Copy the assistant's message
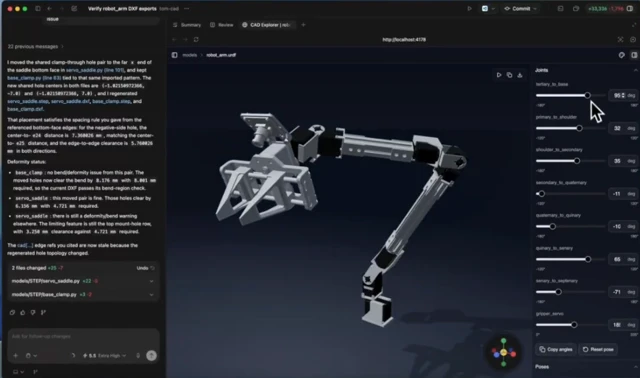 12,313
